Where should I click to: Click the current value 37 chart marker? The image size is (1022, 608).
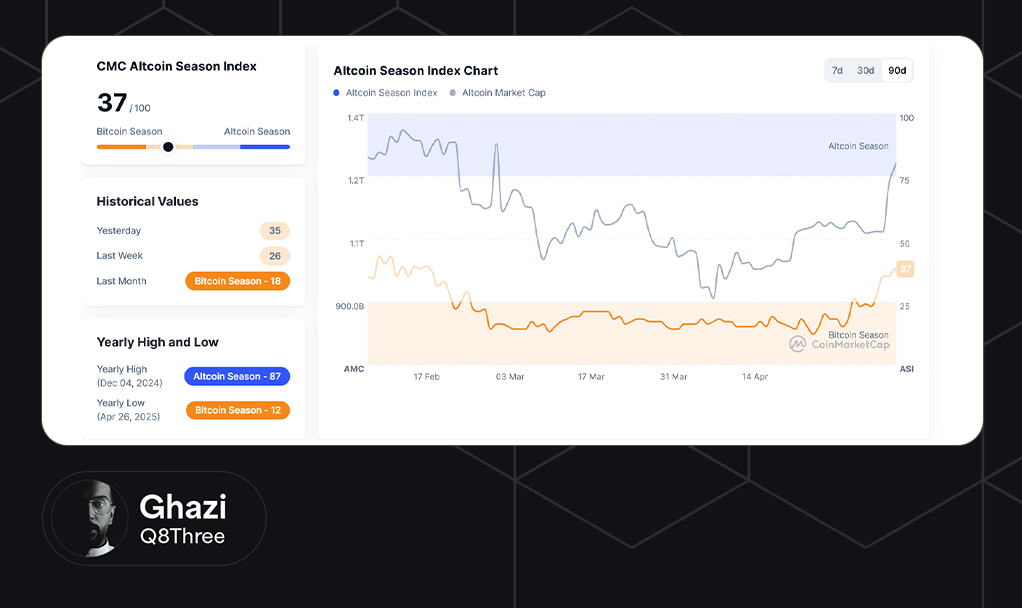click(905, 269)
